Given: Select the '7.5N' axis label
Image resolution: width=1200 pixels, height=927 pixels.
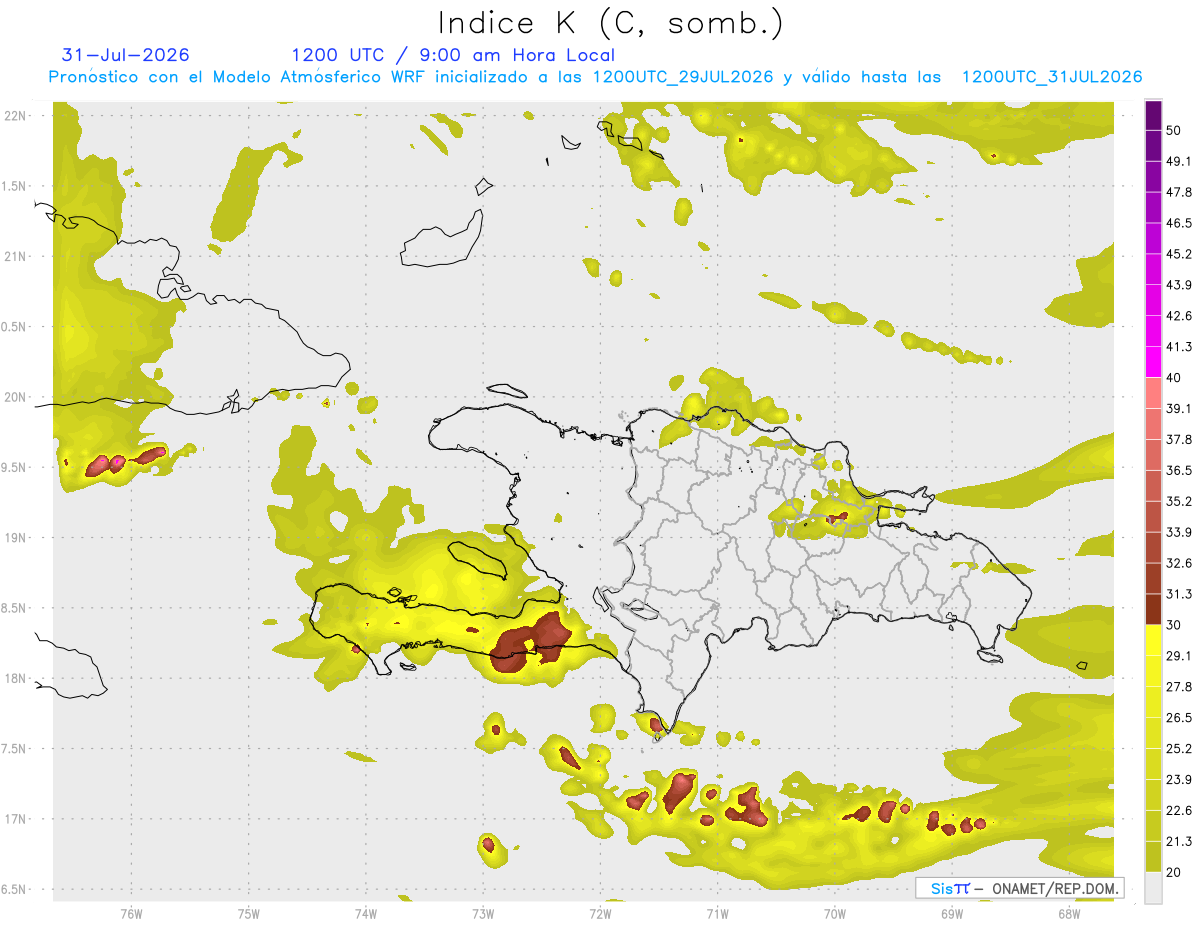Looking at the screenshot, I should [x=15, y=749].
